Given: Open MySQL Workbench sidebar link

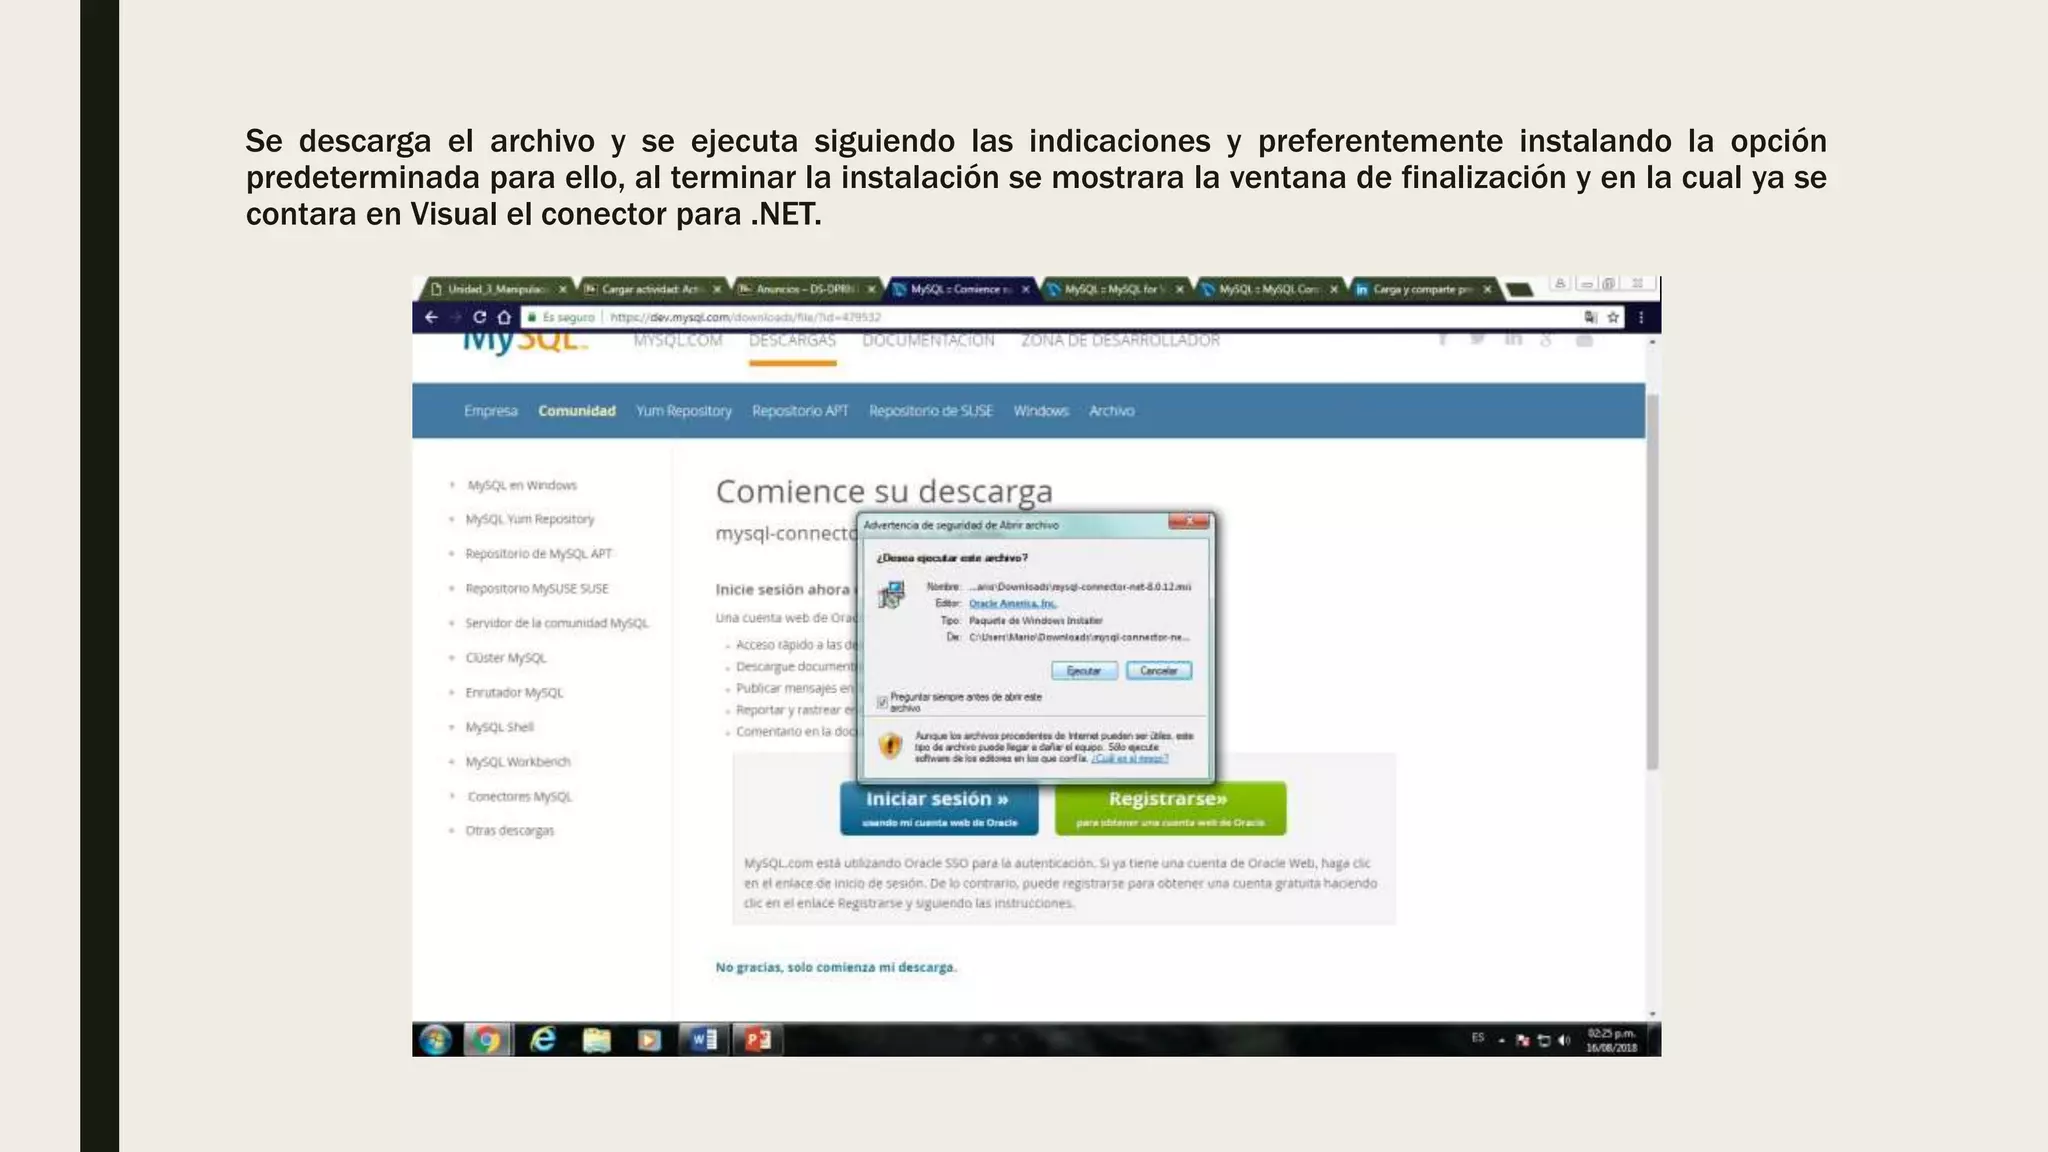Looking at the screenshot, I should [x=518, y=762].
